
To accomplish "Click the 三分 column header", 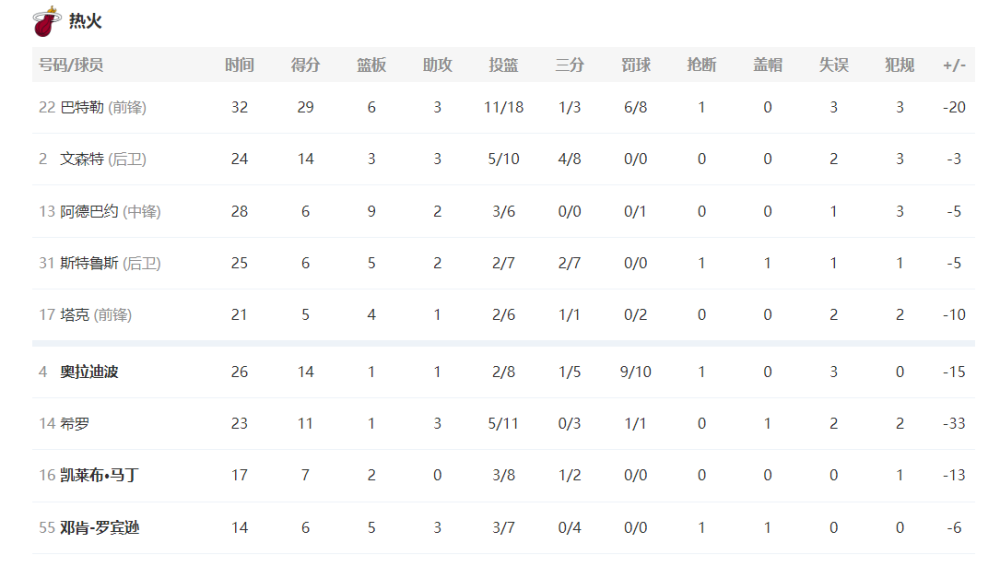I will (x=570, y=64).
